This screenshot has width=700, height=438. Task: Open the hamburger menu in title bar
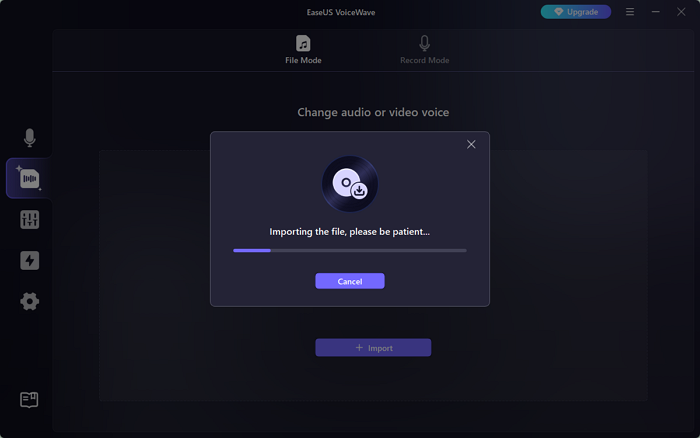(x=629, y=12)
